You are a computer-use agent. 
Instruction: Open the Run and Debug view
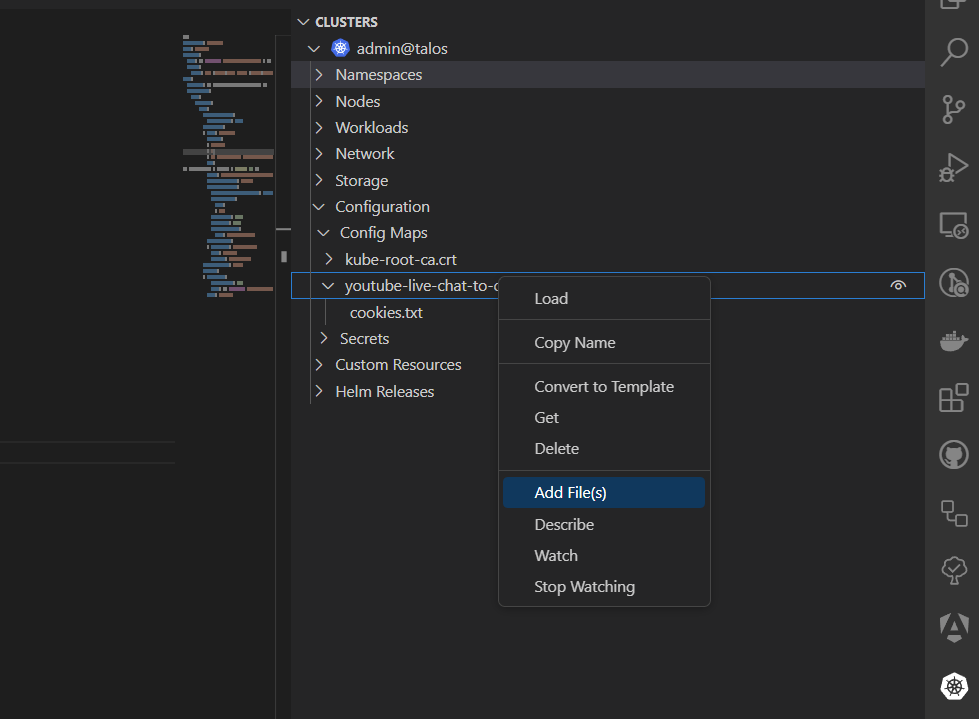coord(953,167)
